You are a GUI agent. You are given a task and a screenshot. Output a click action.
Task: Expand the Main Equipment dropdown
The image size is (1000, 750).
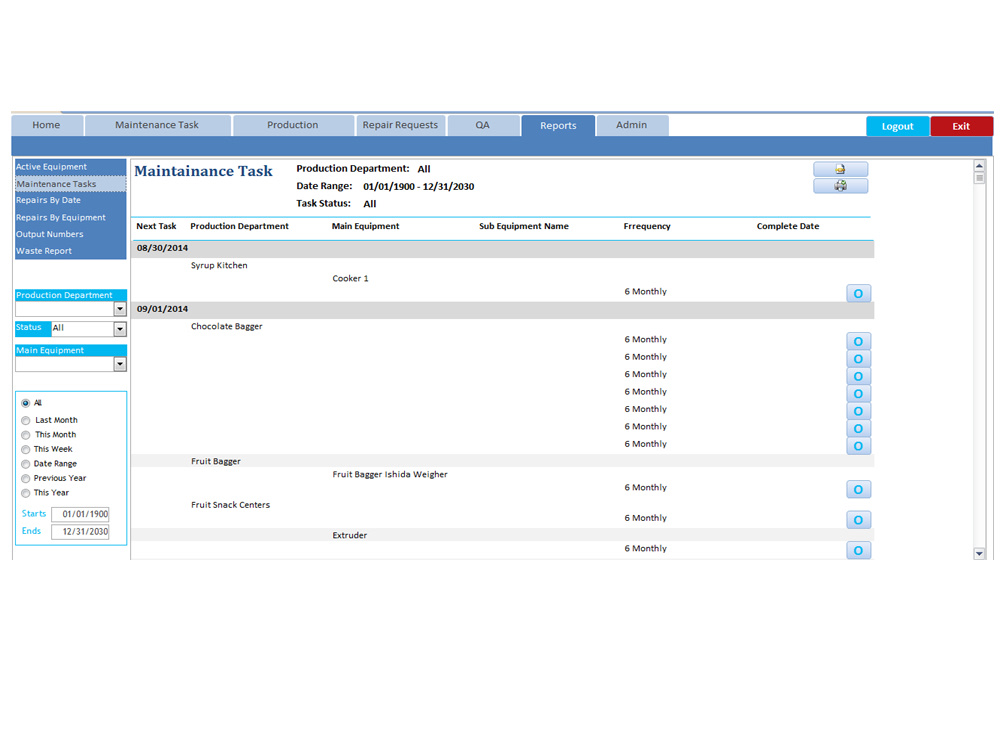[x=120, y=364]
